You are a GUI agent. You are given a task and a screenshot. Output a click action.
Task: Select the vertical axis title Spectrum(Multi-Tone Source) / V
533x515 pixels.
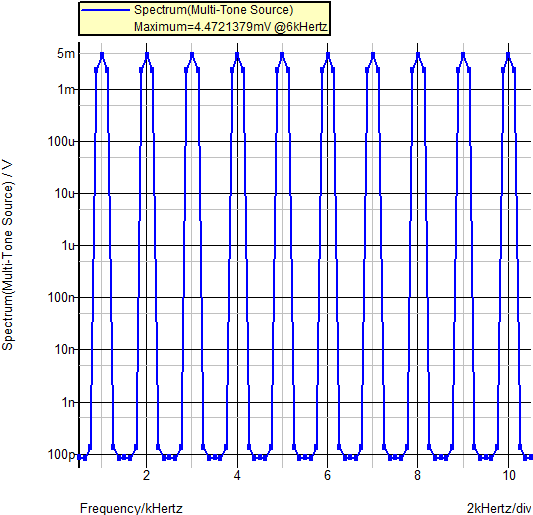[7, 255]
